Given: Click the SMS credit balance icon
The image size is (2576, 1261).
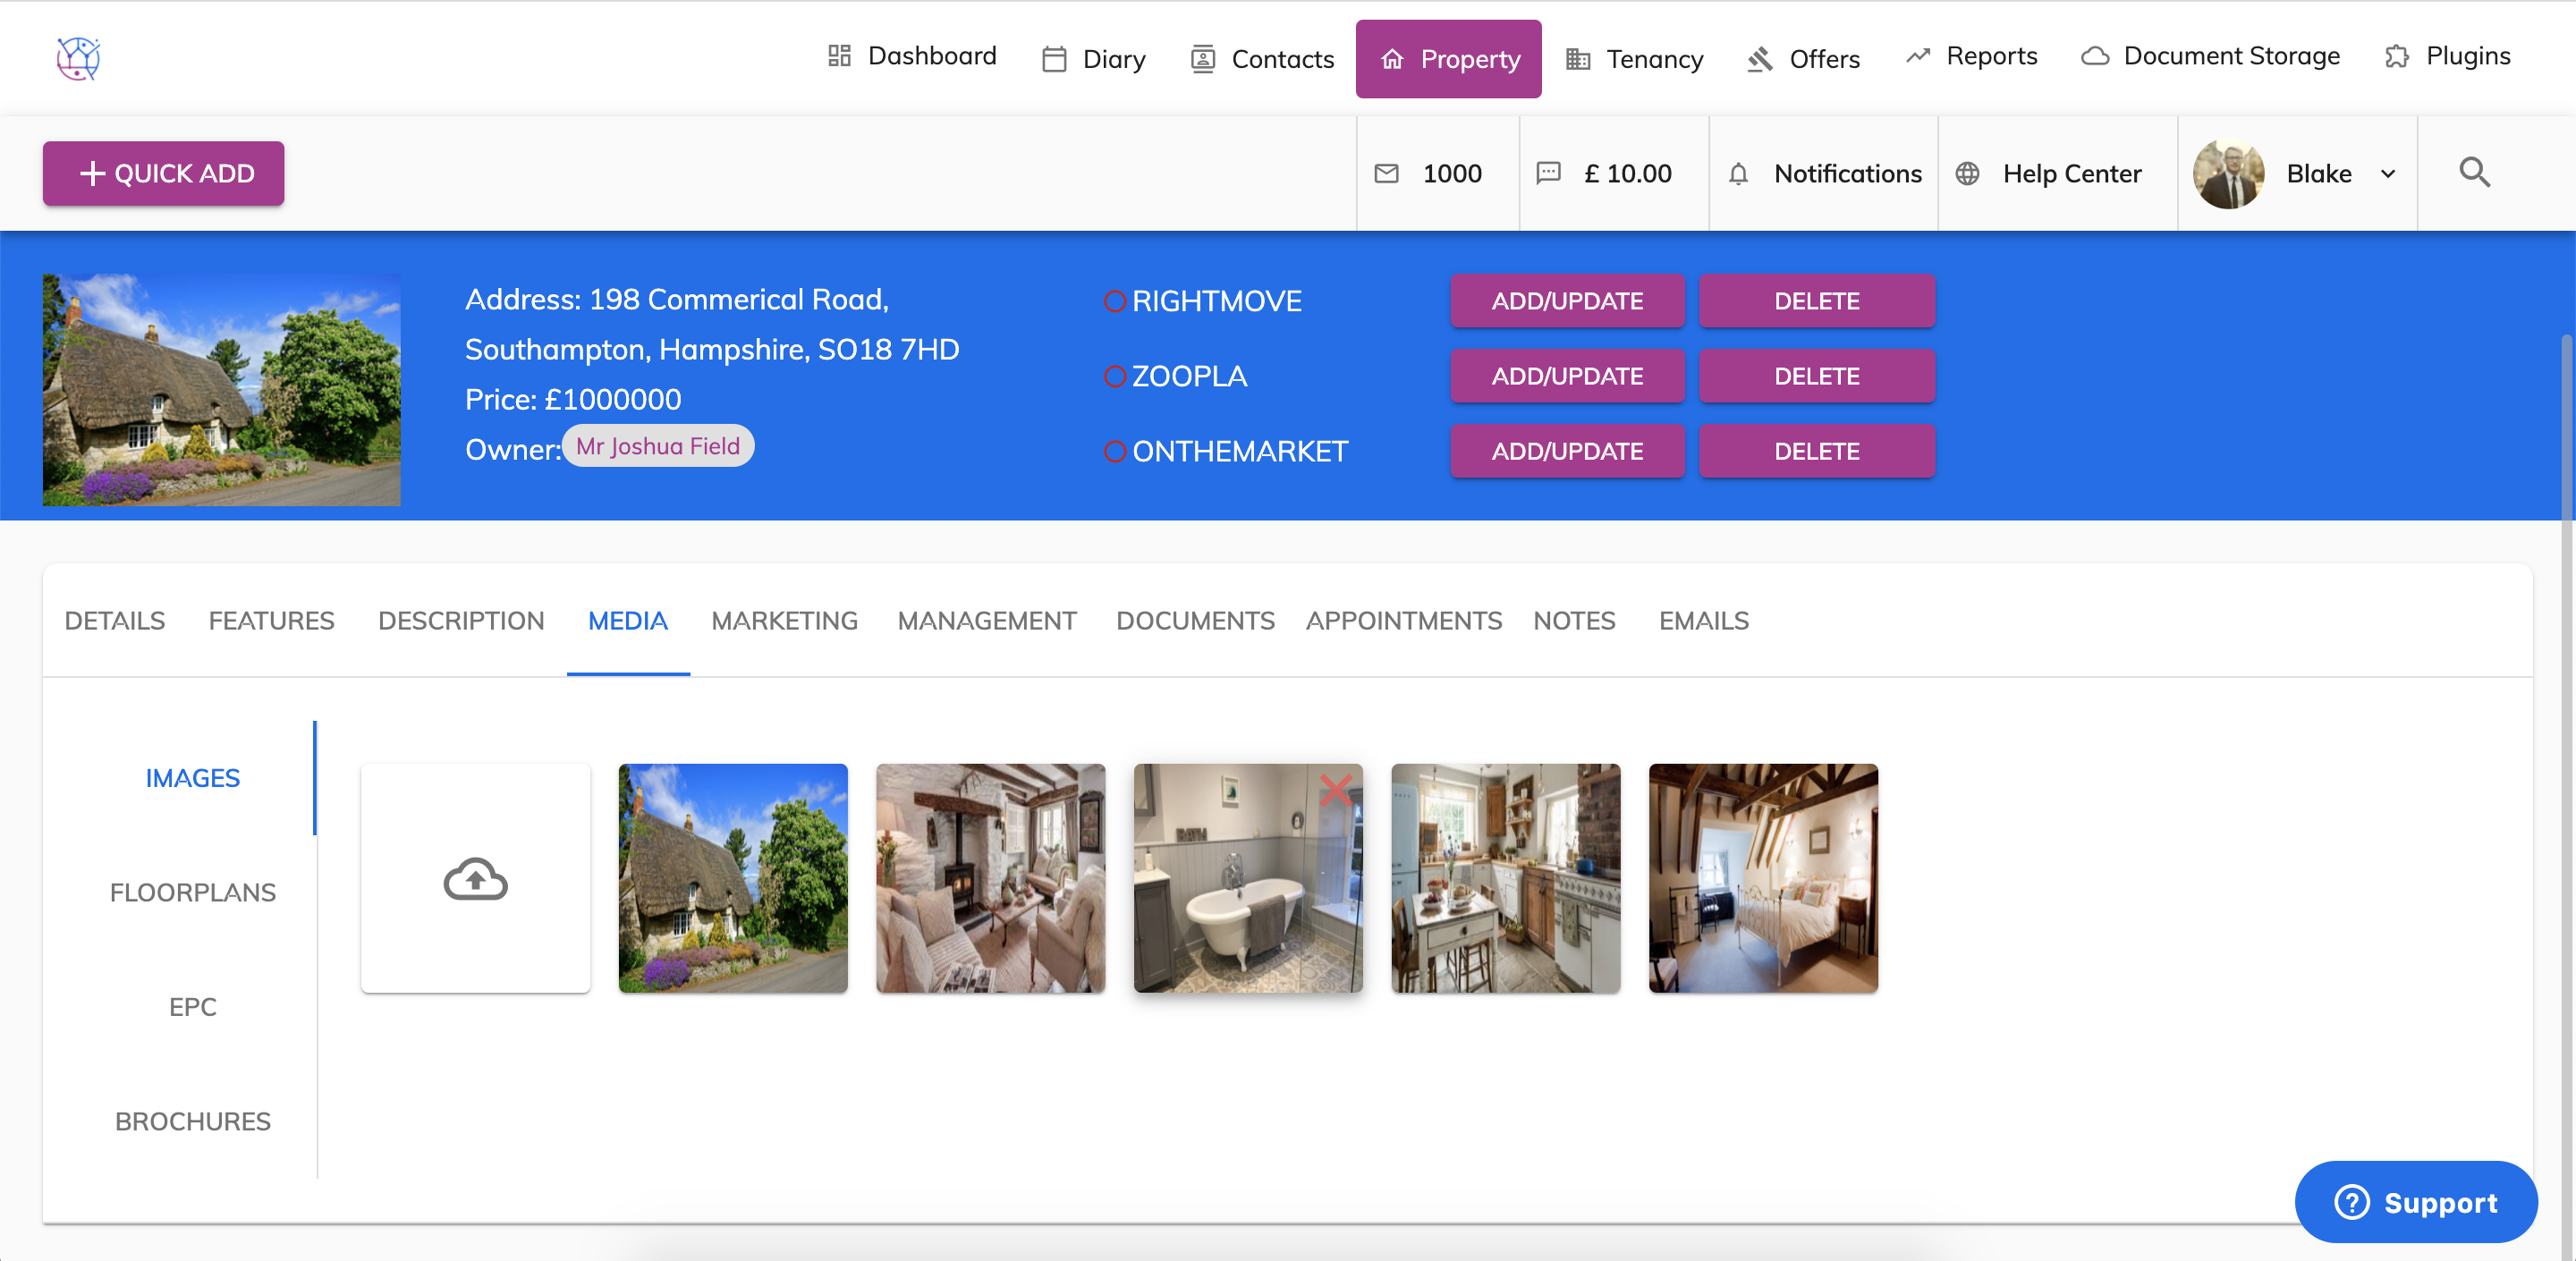Looking at the screenshot, I should [x=1548, y=173].
